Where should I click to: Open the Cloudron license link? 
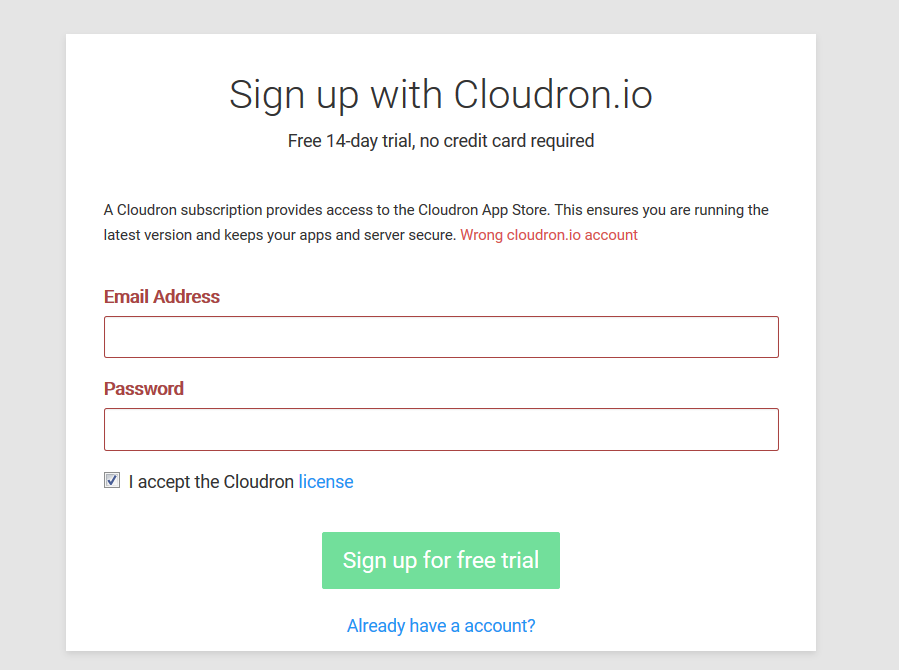(x=326, y=482)
